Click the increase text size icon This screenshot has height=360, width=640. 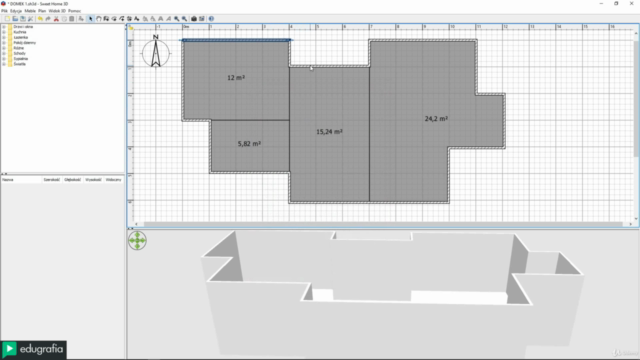145,19
